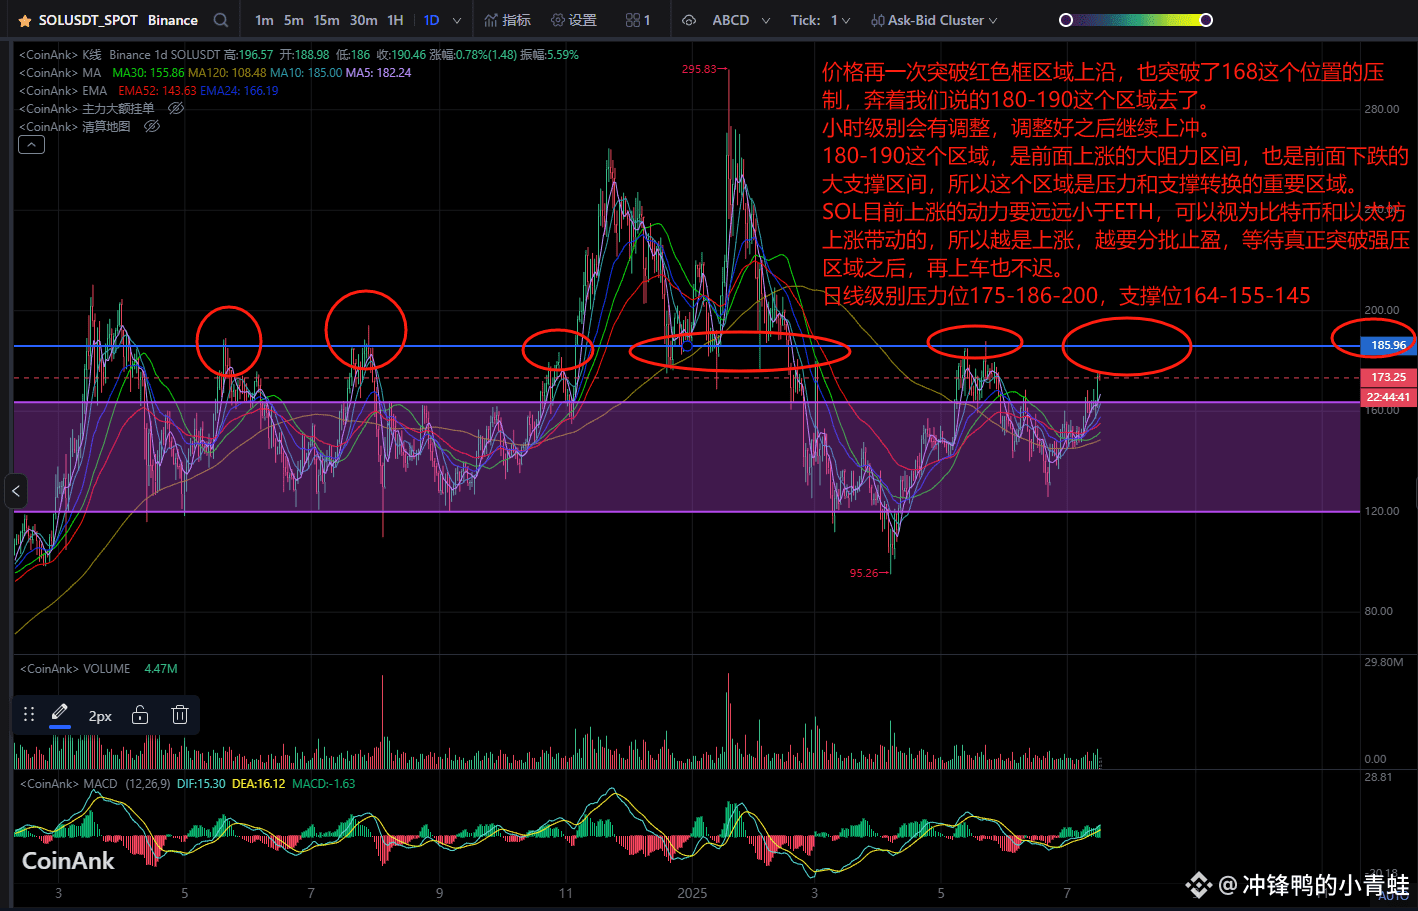Click right handle of gradient slider
1418x911 pixels.
coord(1206,20)
